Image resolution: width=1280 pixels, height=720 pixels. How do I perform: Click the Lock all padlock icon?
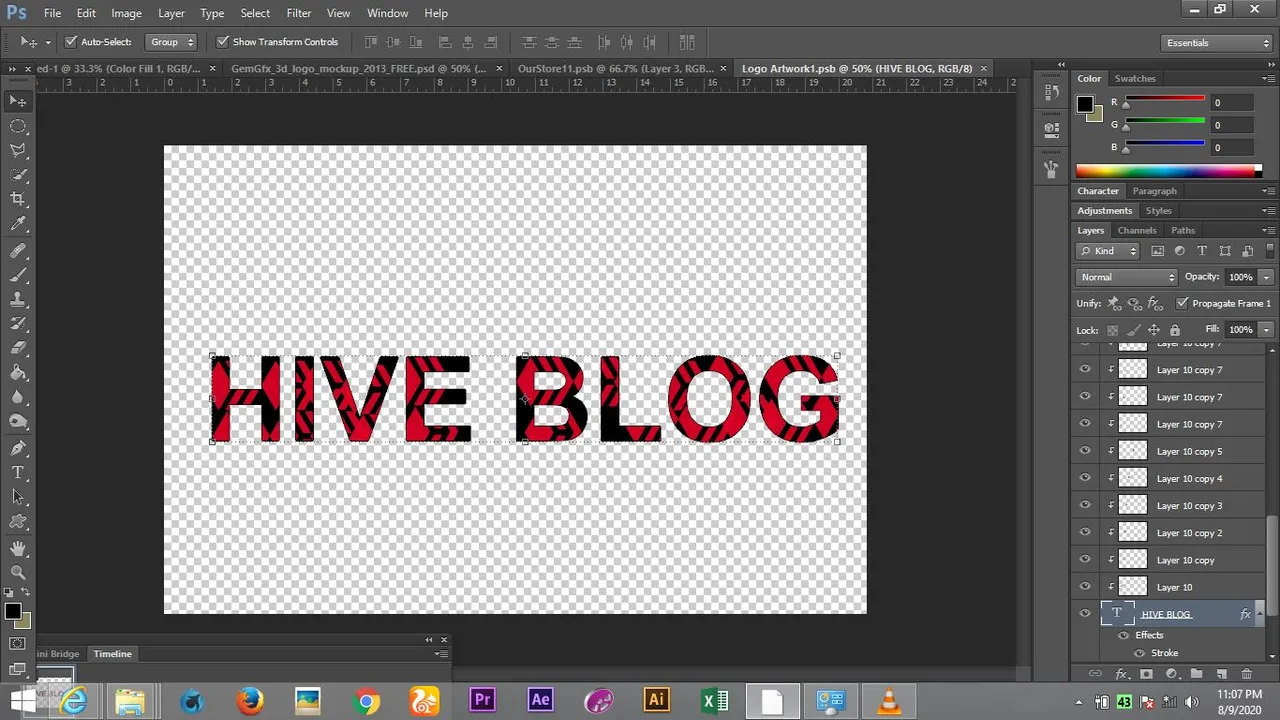pos(1175,330)
